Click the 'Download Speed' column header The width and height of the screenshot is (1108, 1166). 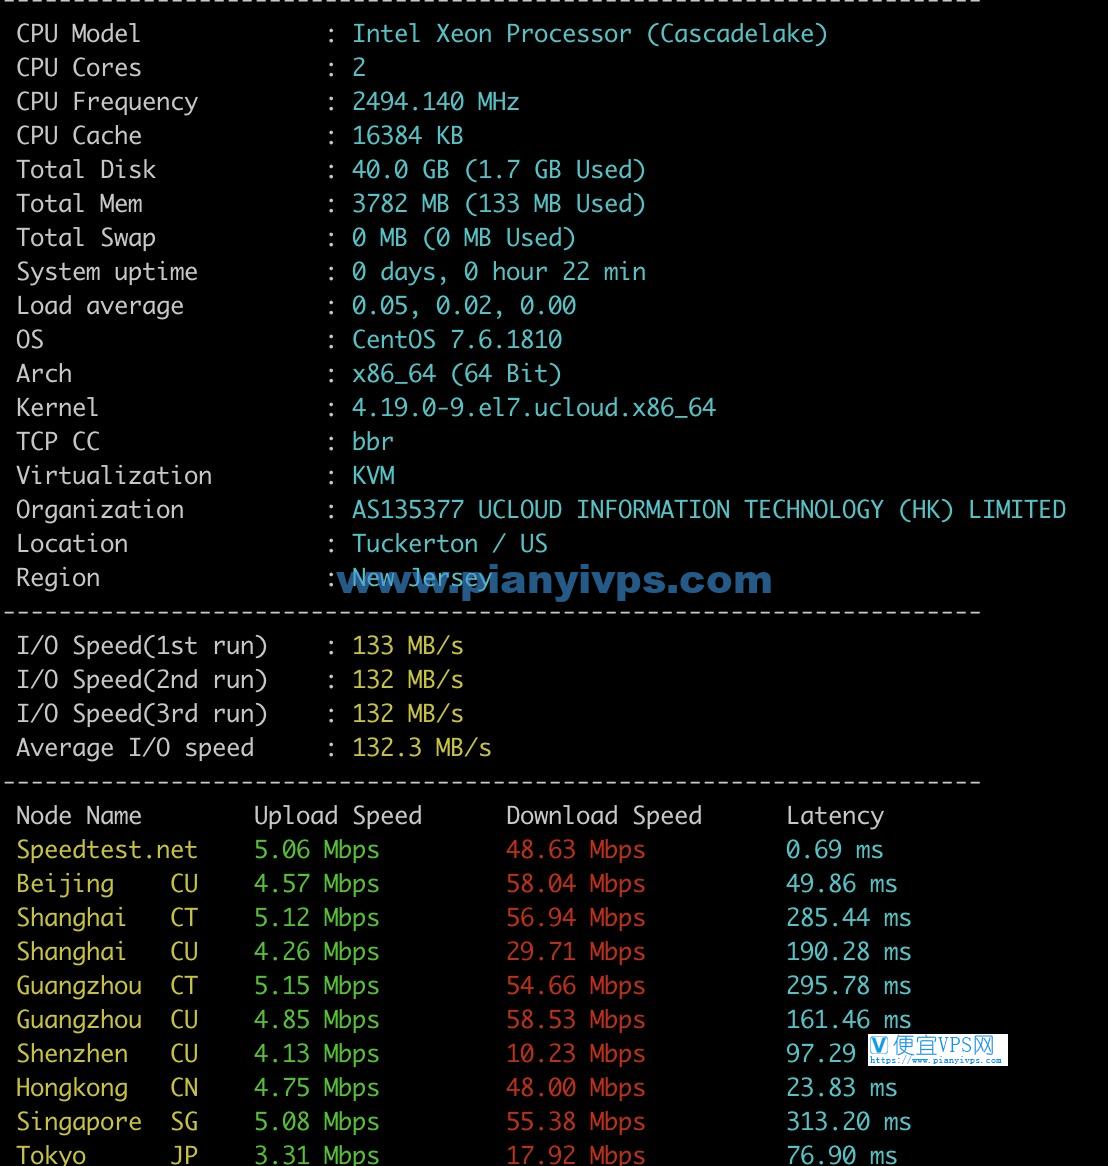[x=604, y=816]
